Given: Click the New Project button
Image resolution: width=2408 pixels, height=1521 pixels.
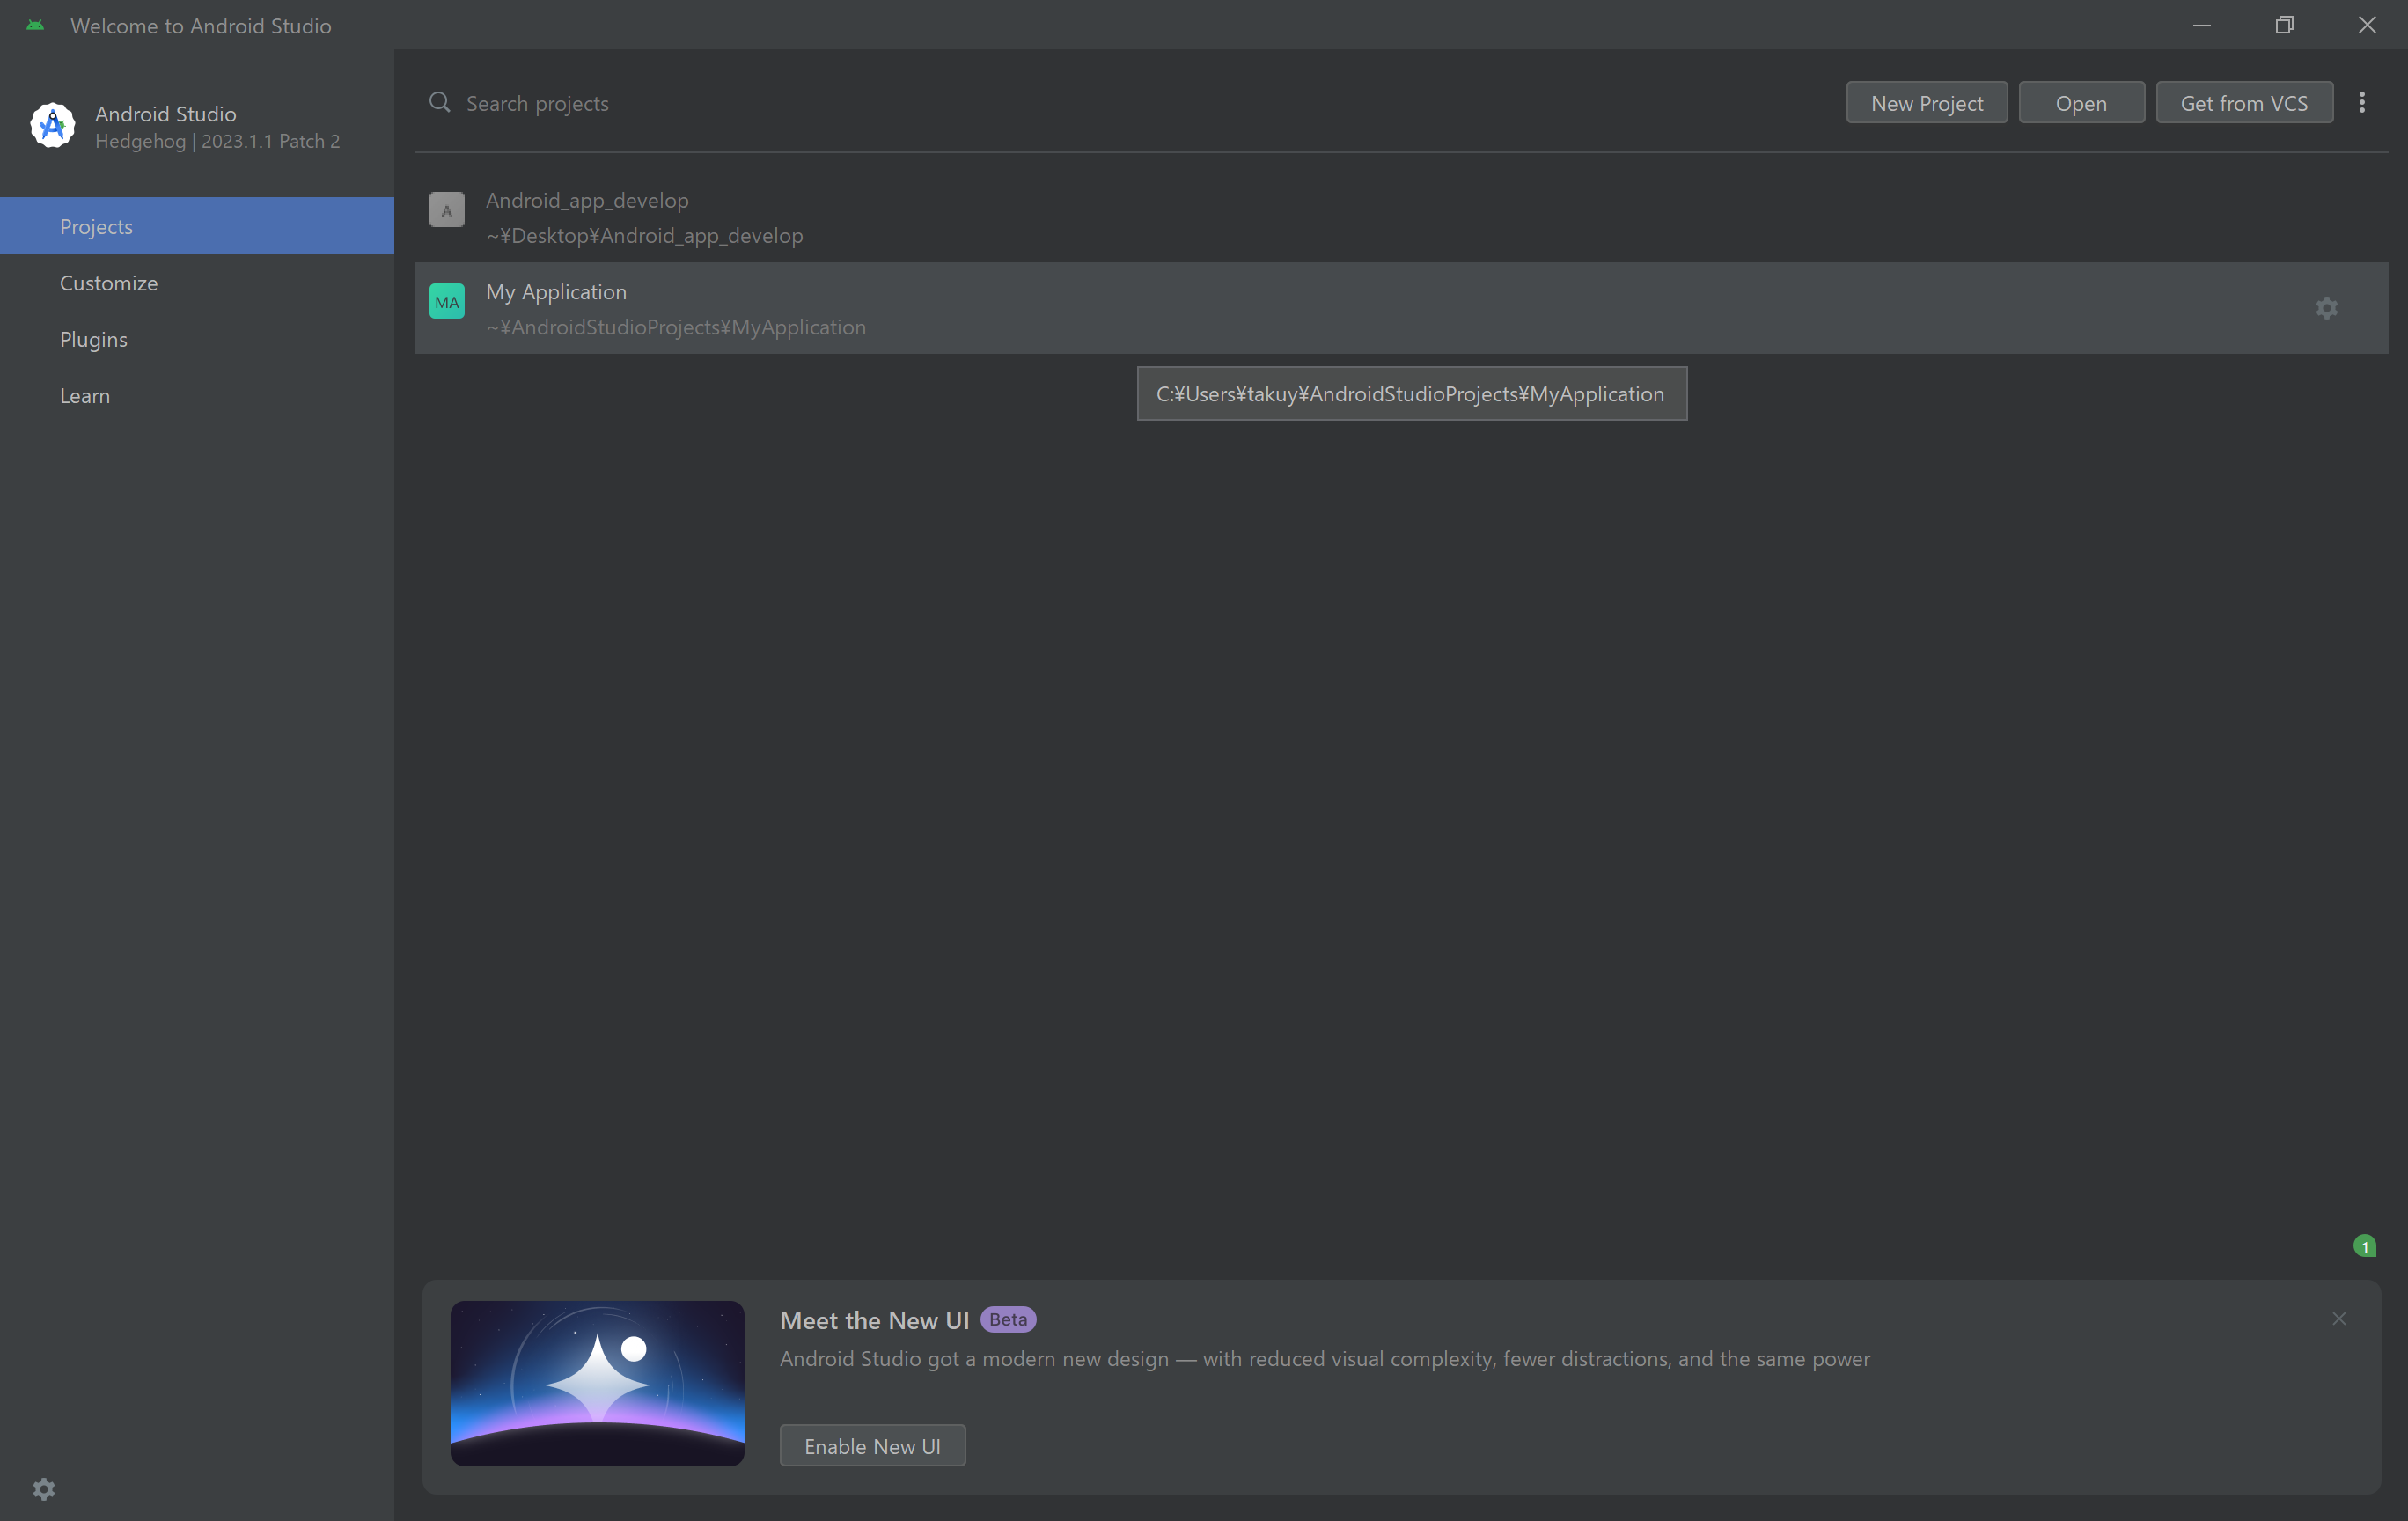Looking at the screenshot, I should click(x=1926, y=103).
